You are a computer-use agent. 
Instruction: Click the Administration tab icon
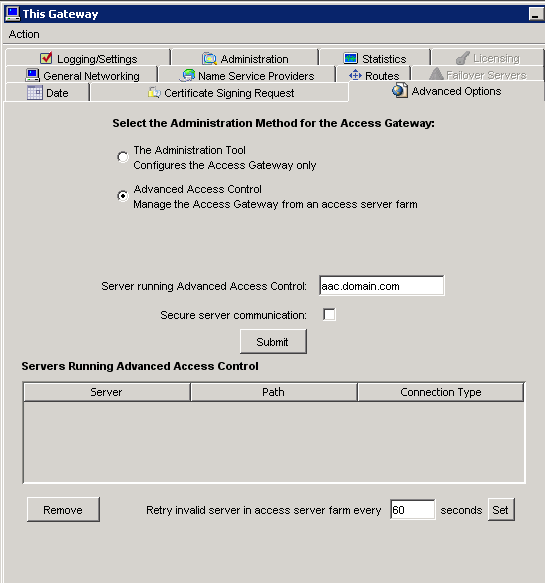click(209, 58)
